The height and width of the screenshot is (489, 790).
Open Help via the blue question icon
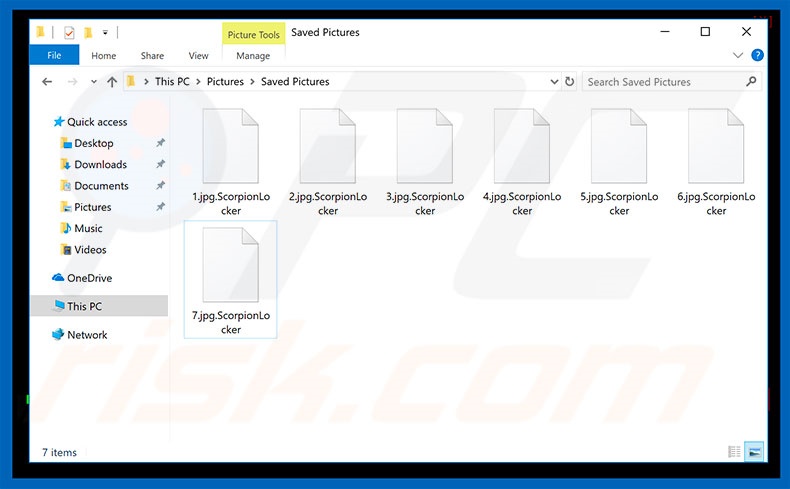point(757,55)
